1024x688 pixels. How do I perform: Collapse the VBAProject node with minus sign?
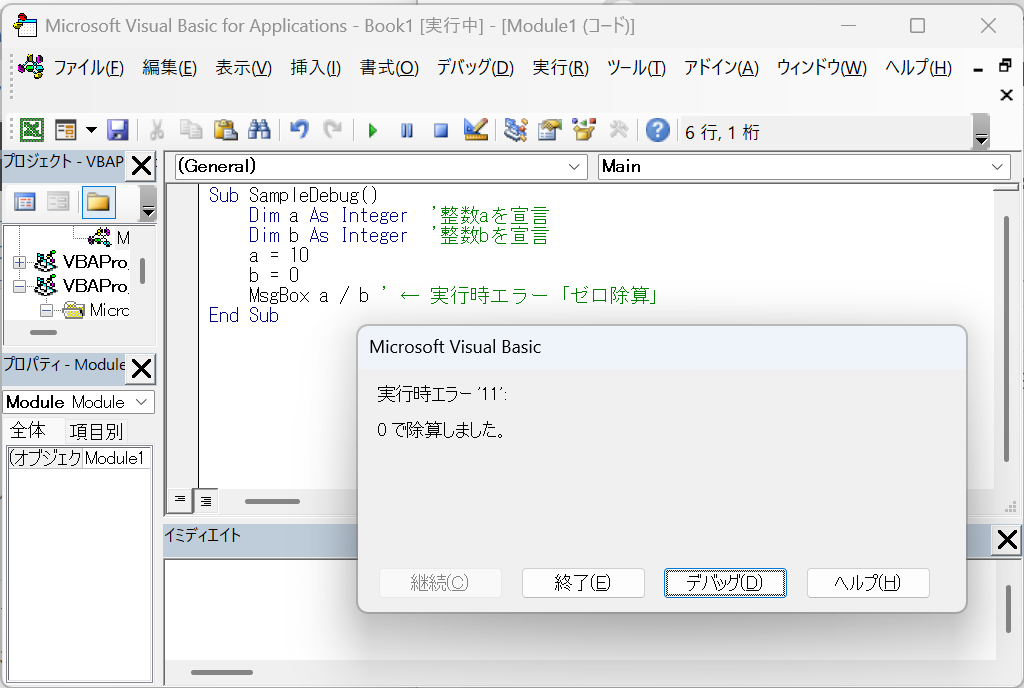[20, 287]
